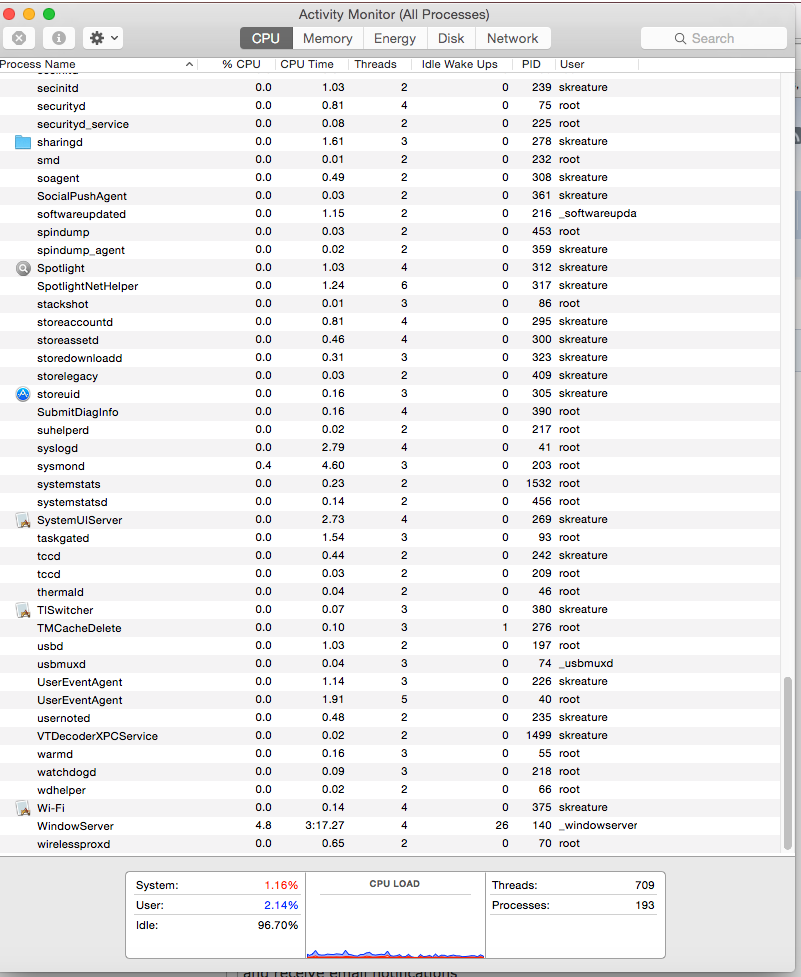
Task: Sort by CPU Time column
Action: [x=313, y=64]
